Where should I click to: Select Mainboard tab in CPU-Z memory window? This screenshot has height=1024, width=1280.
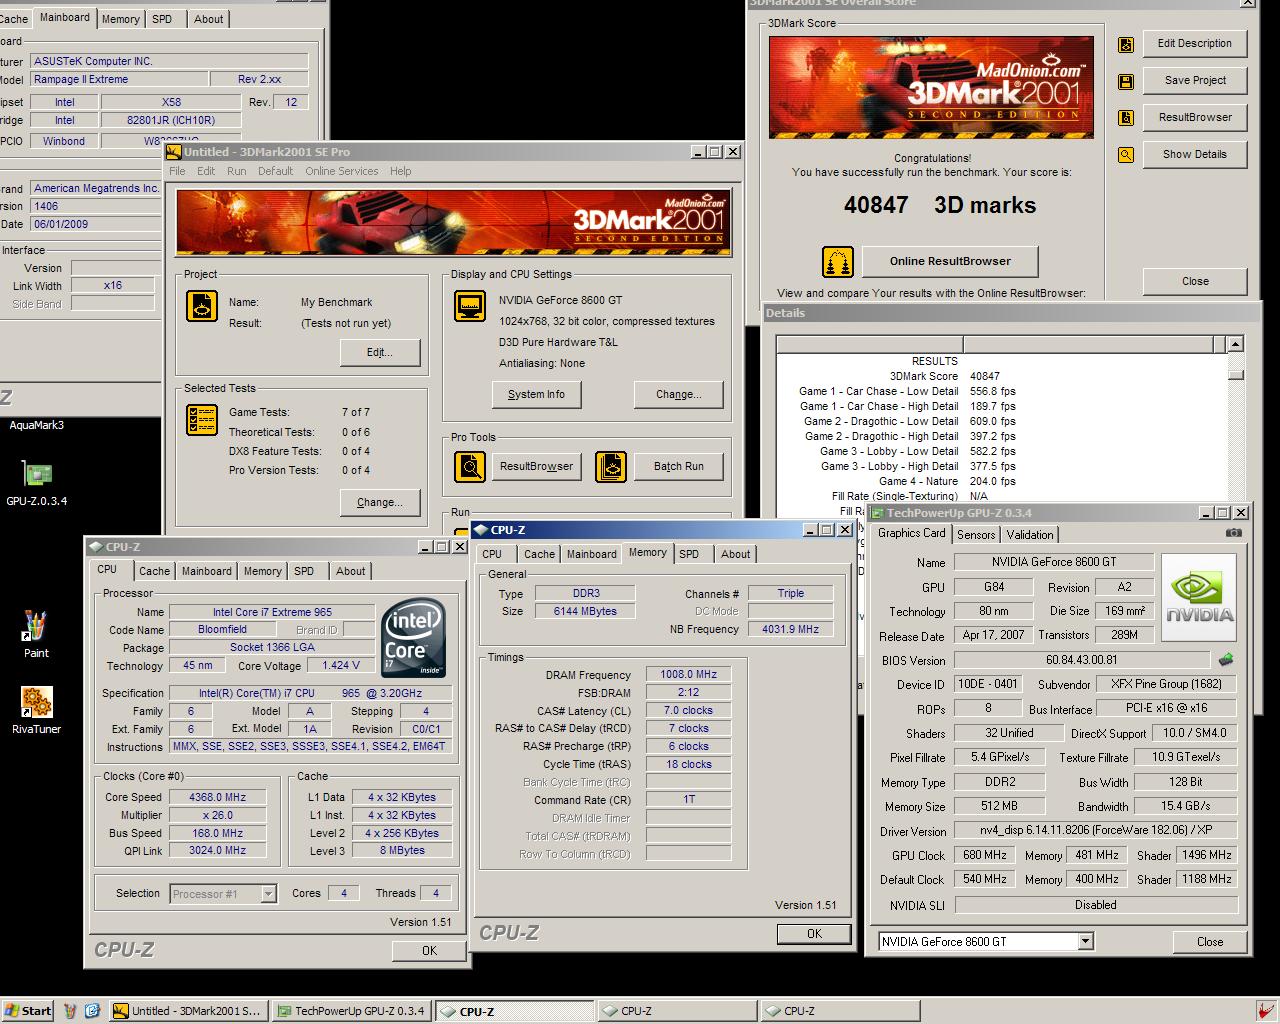pyautogui.click(x=592, y=554)
